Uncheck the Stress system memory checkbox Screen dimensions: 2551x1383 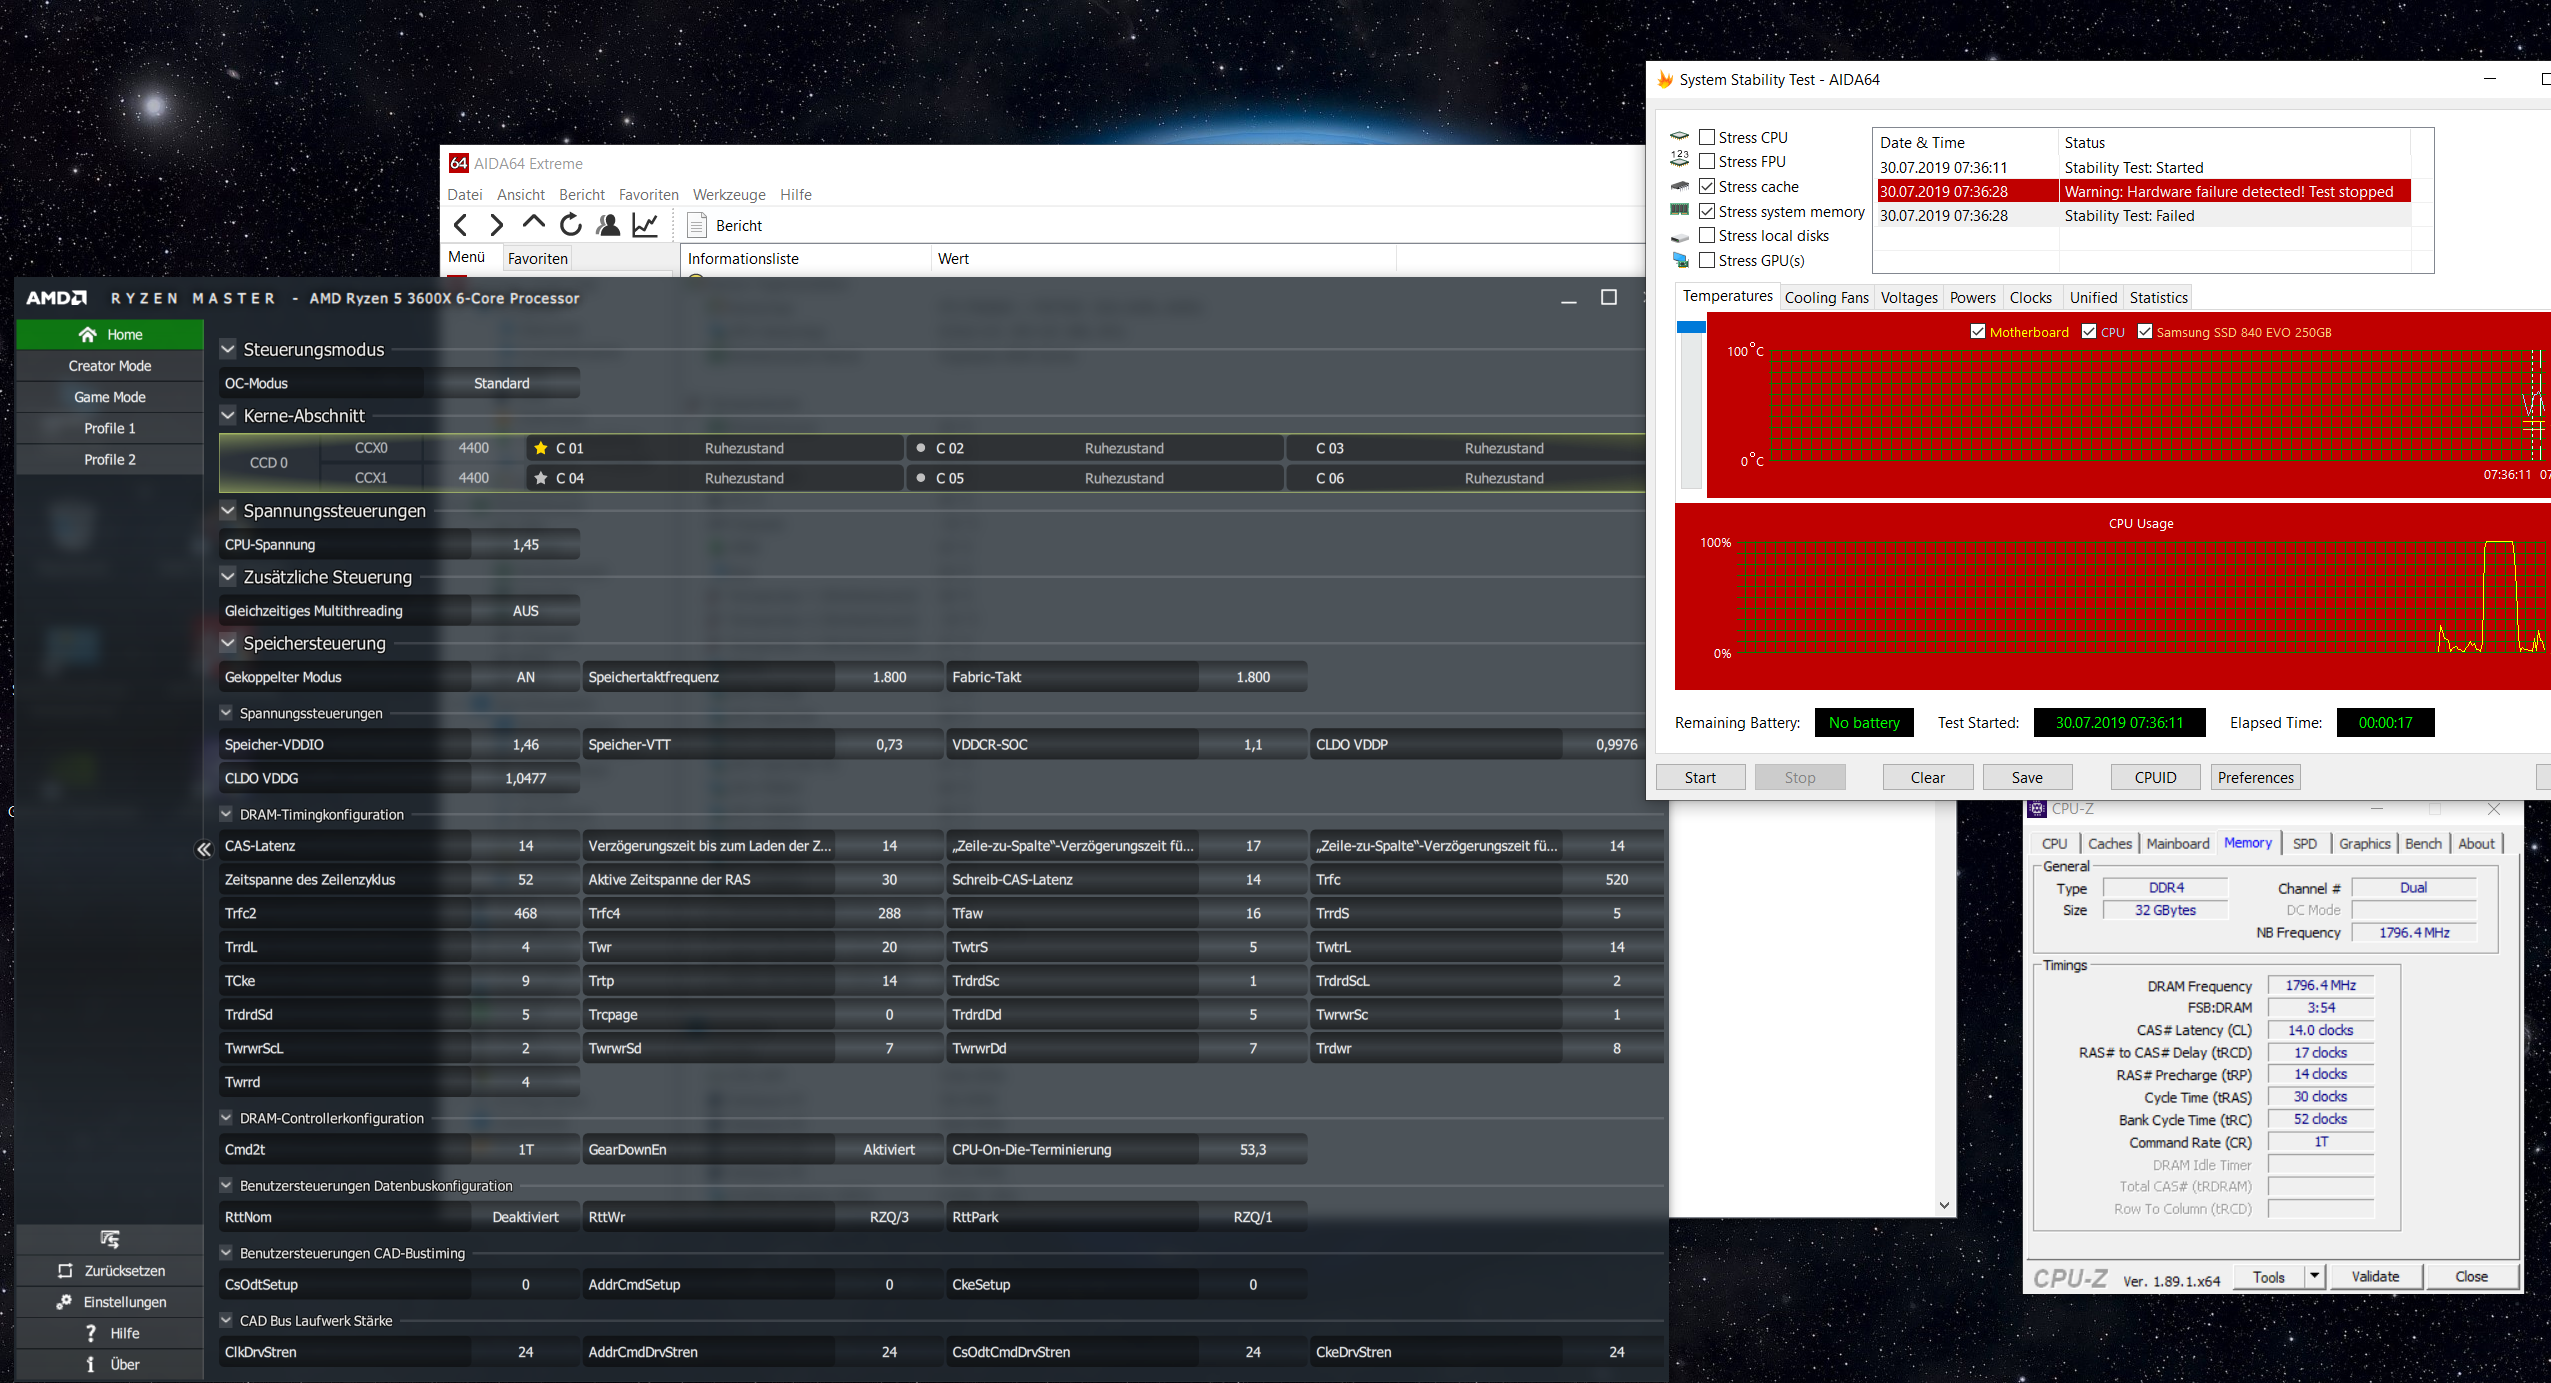tap(1707, 211)
